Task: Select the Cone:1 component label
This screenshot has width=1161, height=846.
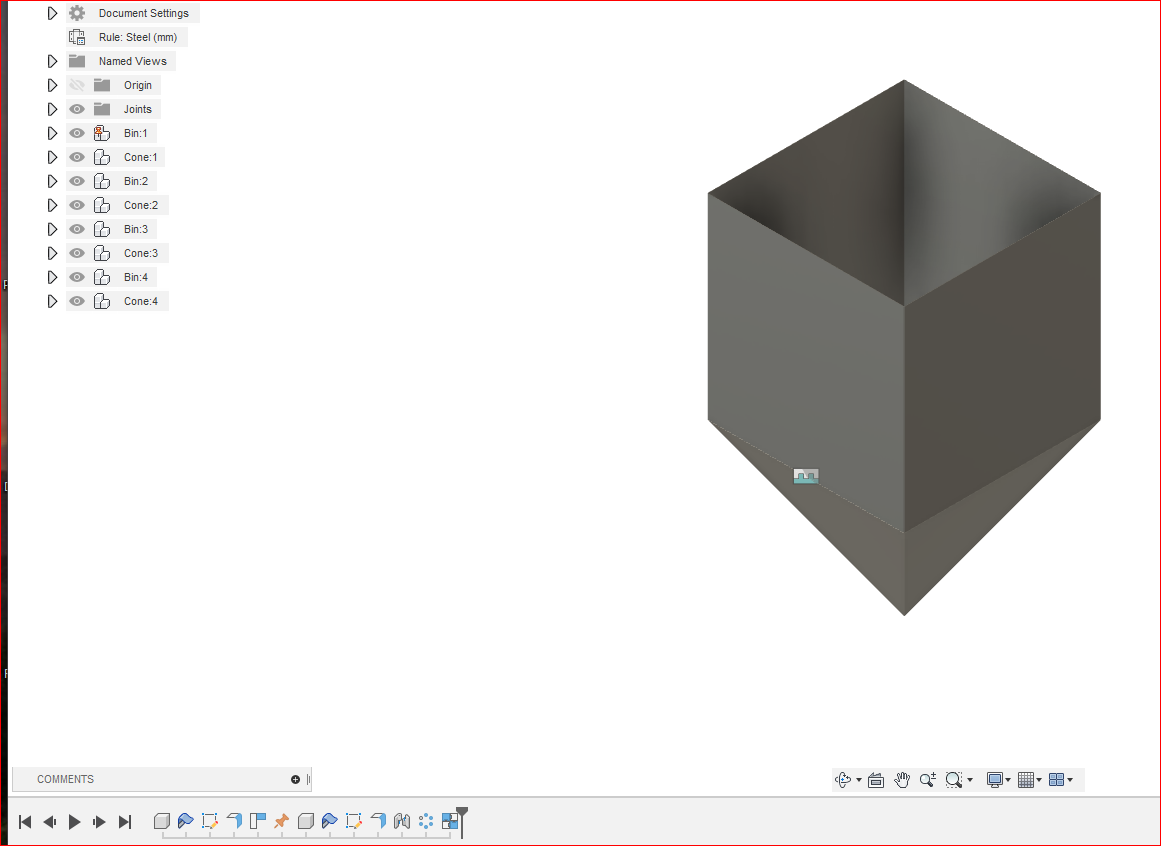Action: tap(141, 157)
